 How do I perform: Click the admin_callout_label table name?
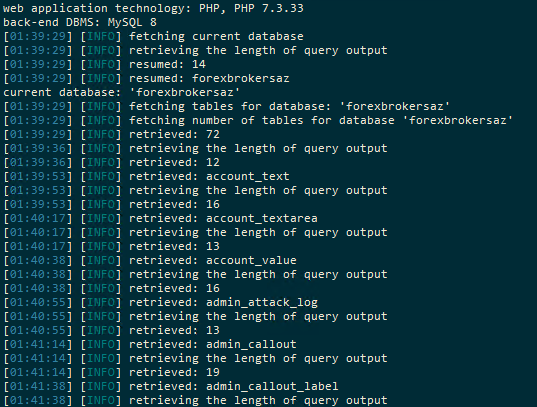[272, 386]
